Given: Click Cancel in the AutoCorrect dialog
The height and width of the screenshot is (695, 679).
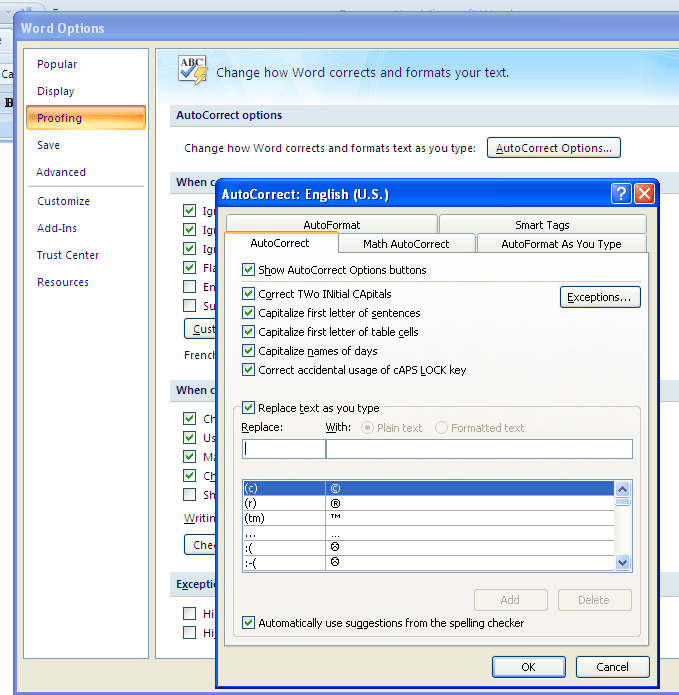Looking at the screenshot, I should pyautogui.click(x=613, y=667).
